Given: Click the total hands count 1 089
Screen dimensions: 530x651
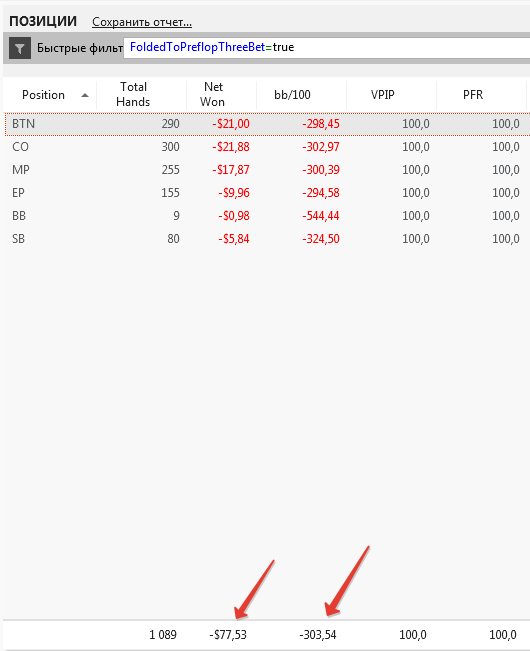Looking at the screenshot, I should 163,635.
